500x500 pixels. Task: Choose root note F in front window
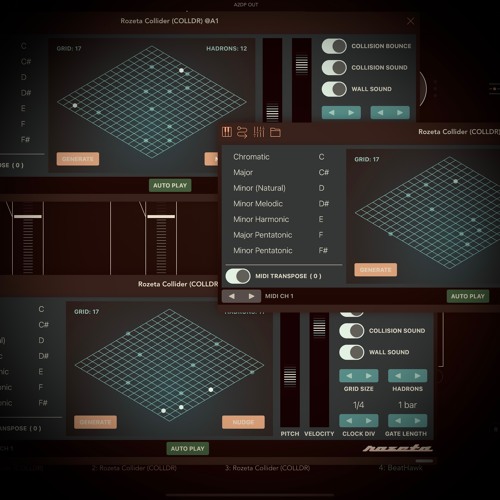point(321,235)
